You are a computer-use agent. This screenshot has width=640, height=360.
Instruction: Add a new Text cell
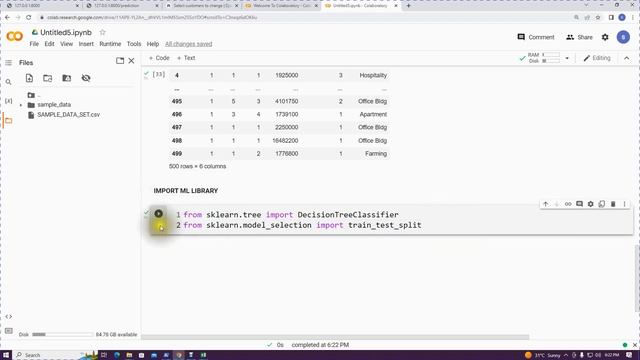pyautogui.click(x=186, y=58)
